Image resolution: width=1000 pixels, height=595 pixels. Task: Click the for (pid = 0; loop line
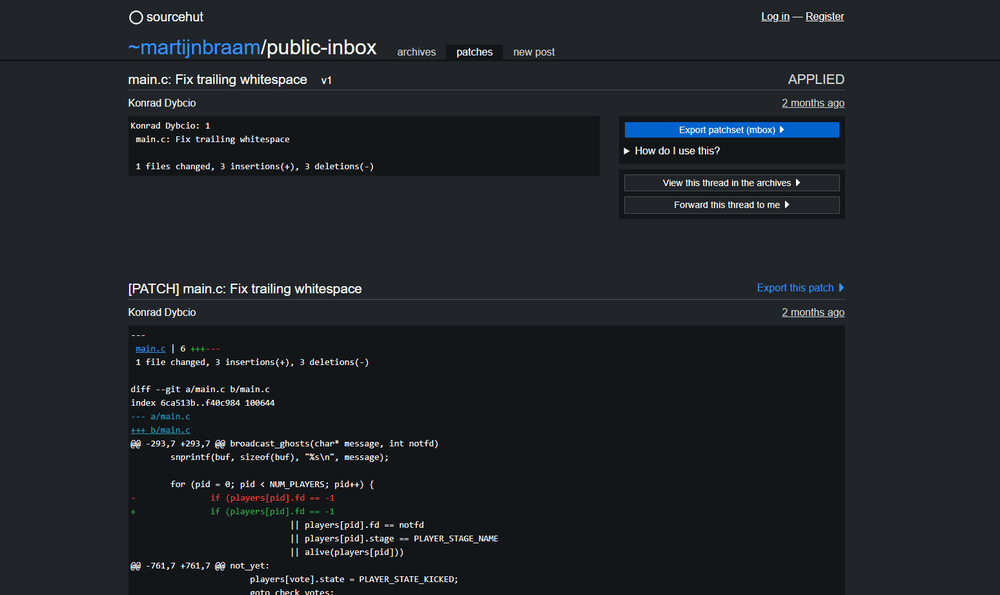pos(272,485)
